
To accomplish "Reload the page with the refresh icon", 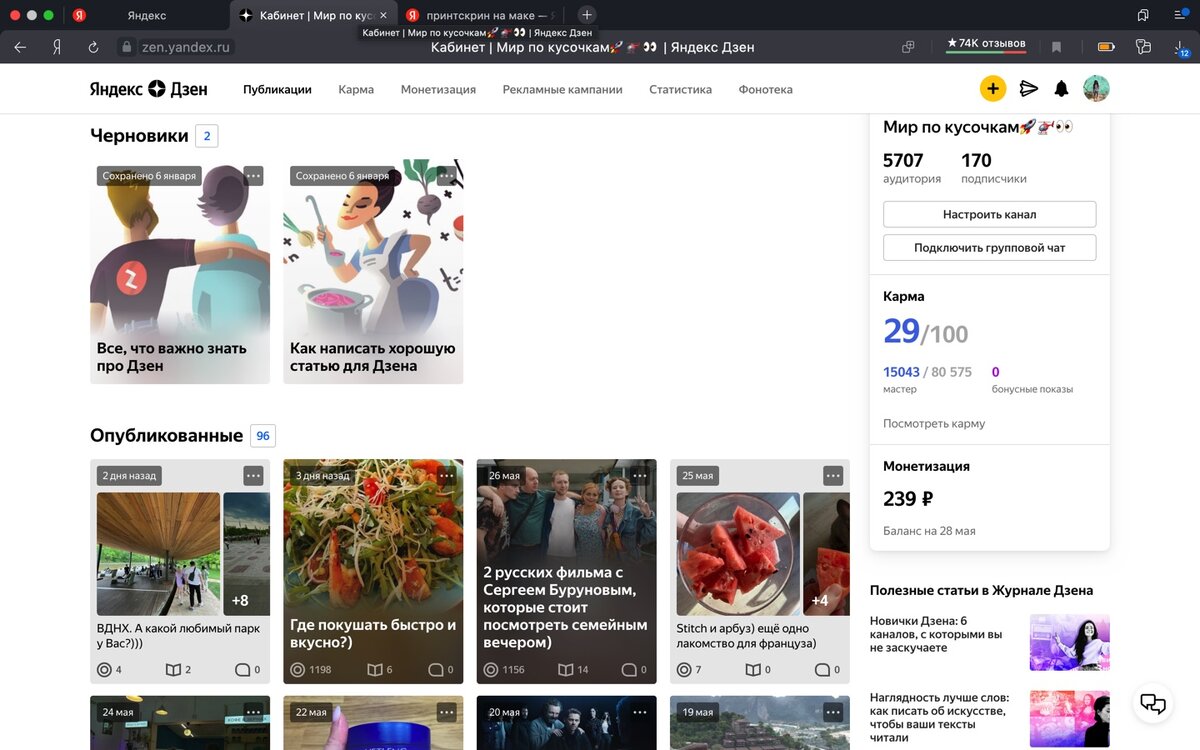I will point(93,47).
